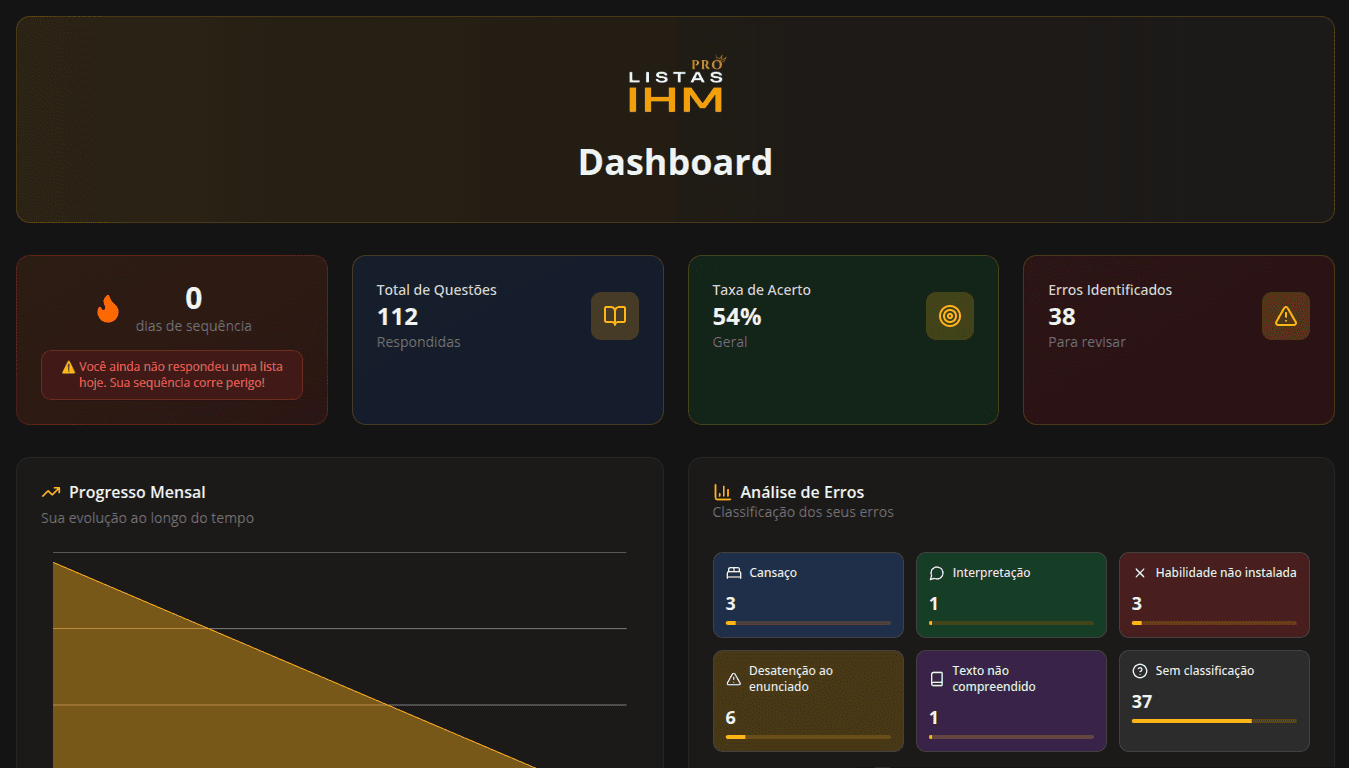Click the bar chart icon beside Análise de Erros
The image size is (1349, 768).
(x=723, y=491)
